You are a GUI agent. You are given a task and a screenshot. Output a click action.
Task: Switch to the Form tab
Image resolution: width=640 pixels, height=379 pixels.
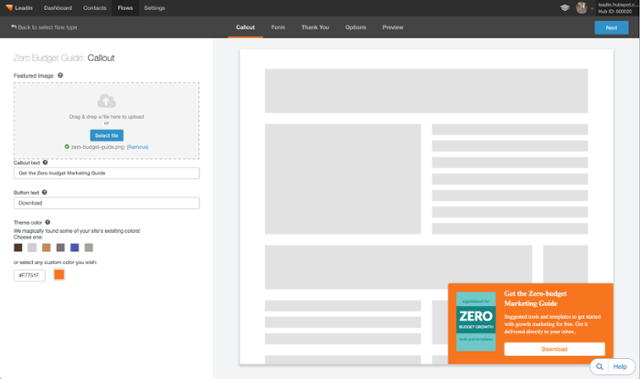click(278, 27)
